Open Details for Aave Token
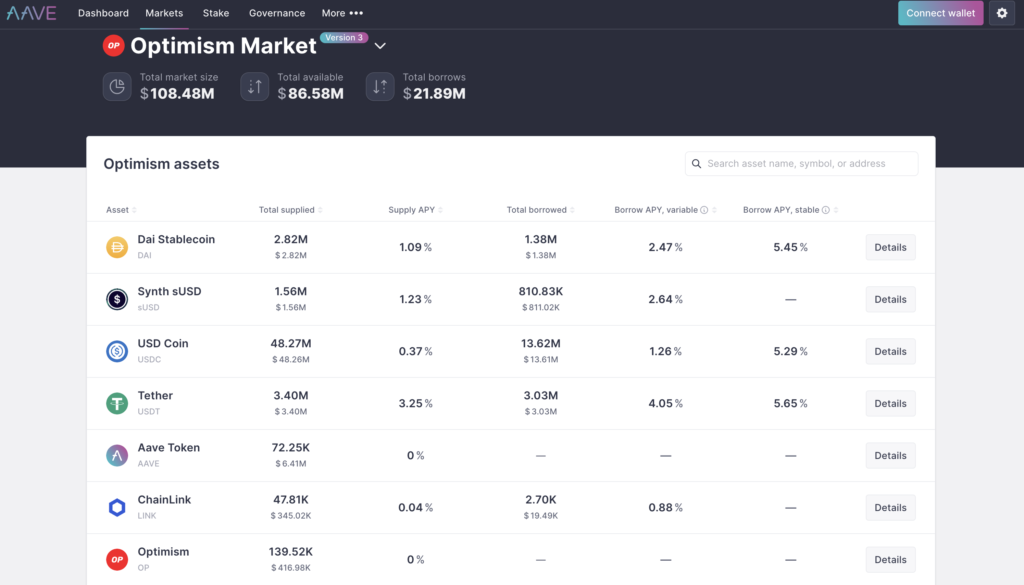The width and height of the screenshot is (1024, 585). coord(890,455)
